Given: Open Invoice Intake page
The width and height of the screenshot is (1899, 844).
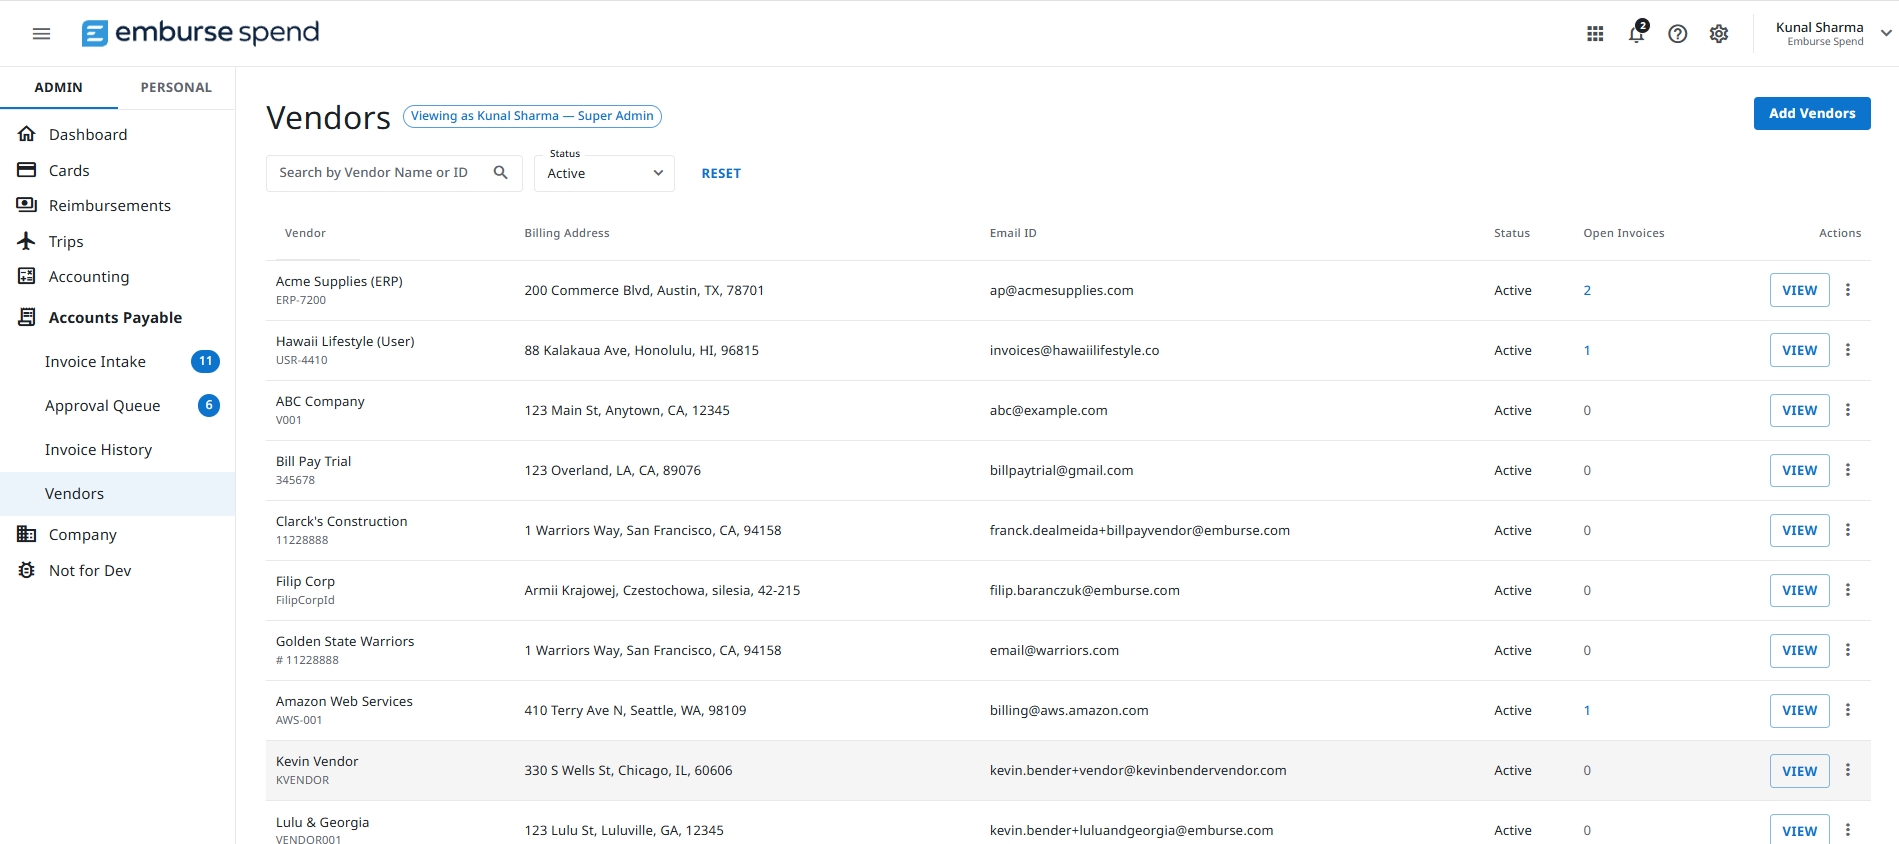Looking at the screenshot, I should 95,361.
